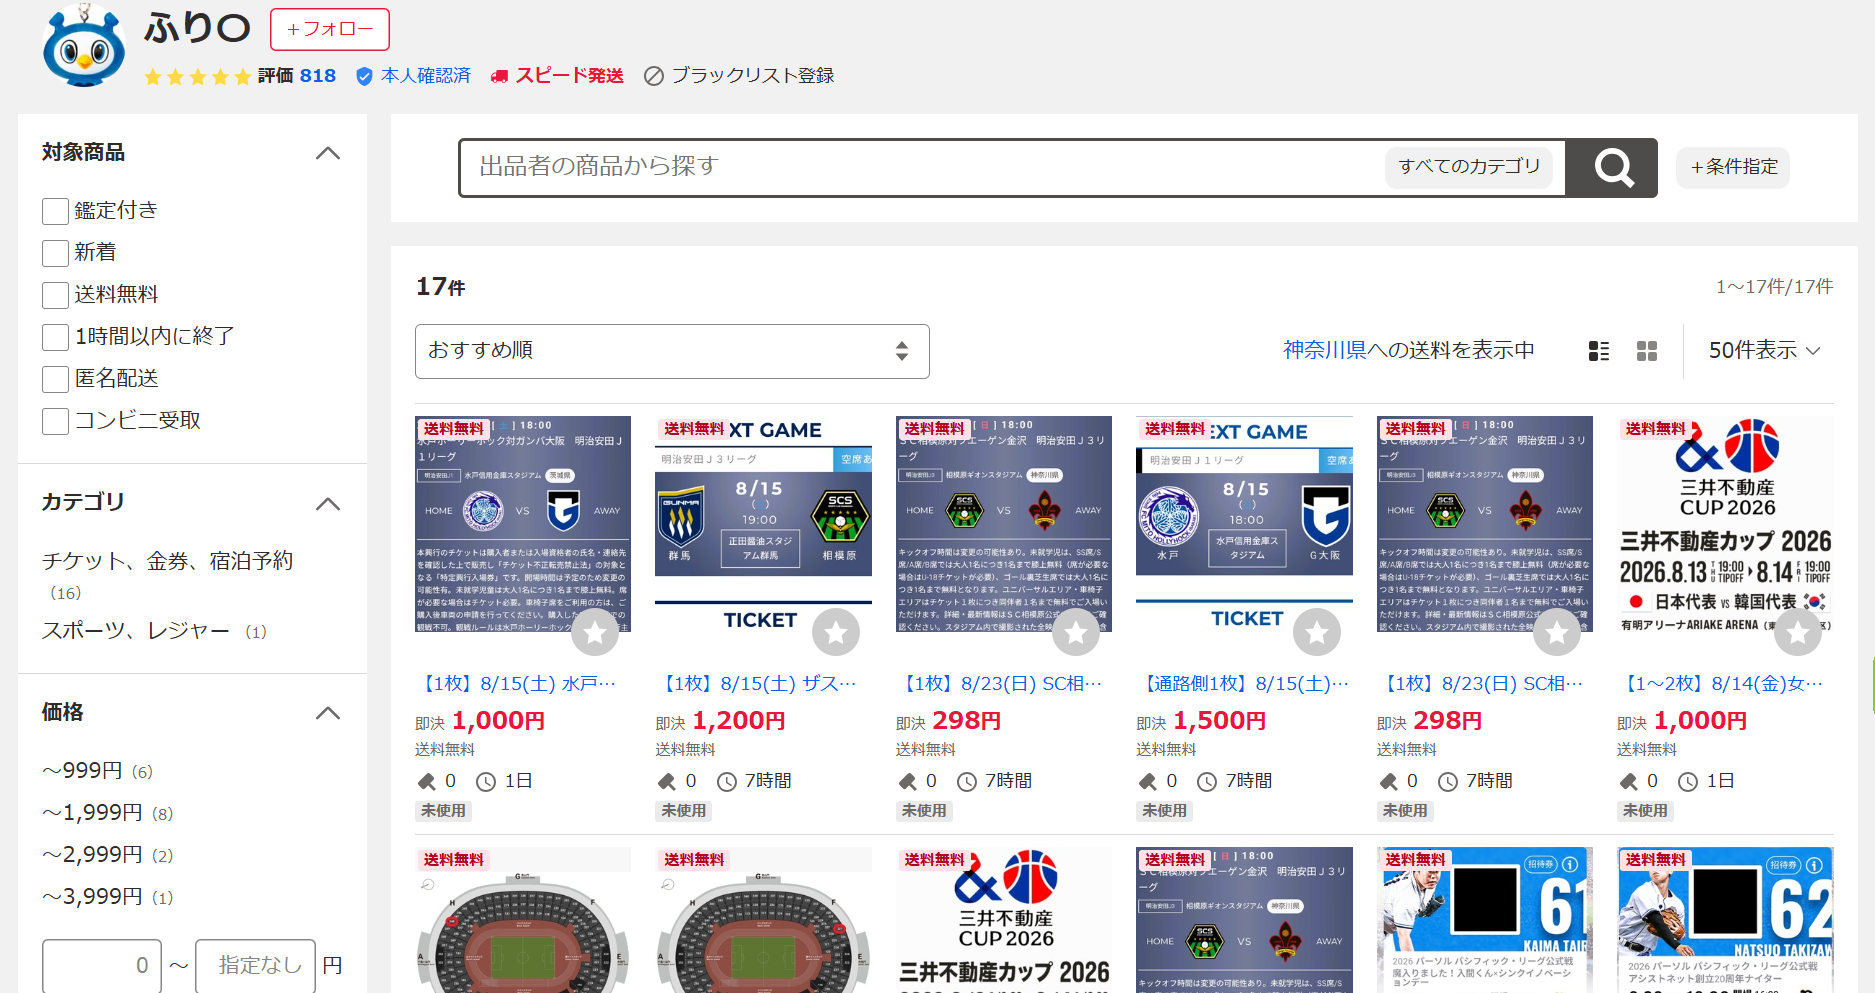
Task: Click bid gavel icon on 1,200円 listing
Action: (x=667, y=781)
